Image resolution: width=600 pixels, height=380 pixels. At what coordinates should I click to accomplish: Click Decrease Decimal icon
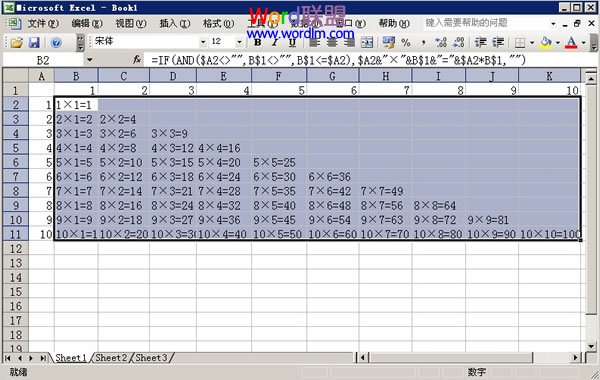click(x=458, y=42)
